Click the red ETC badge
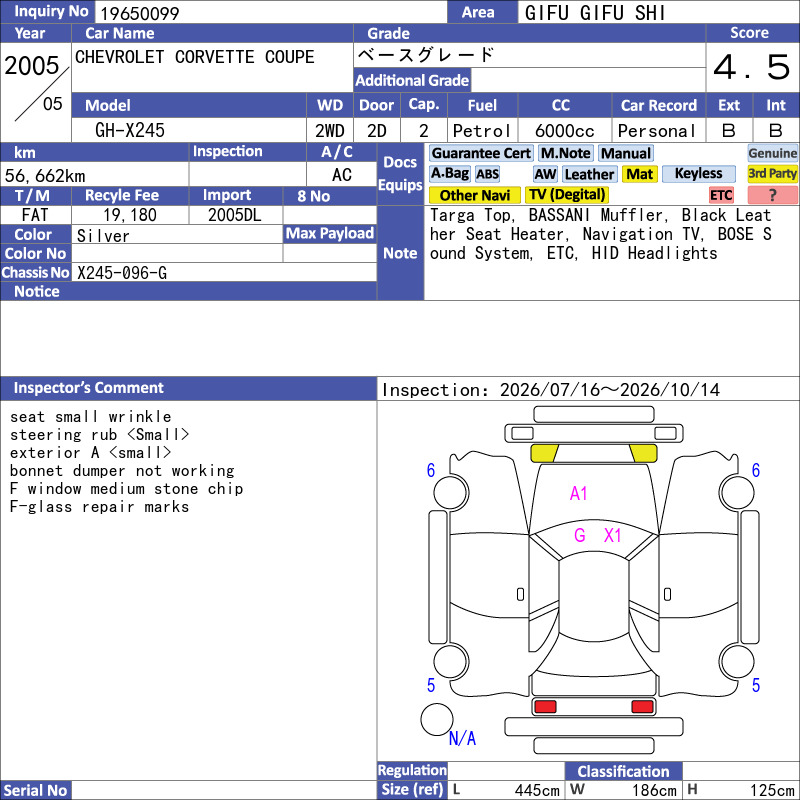 [x=721, y=195]
